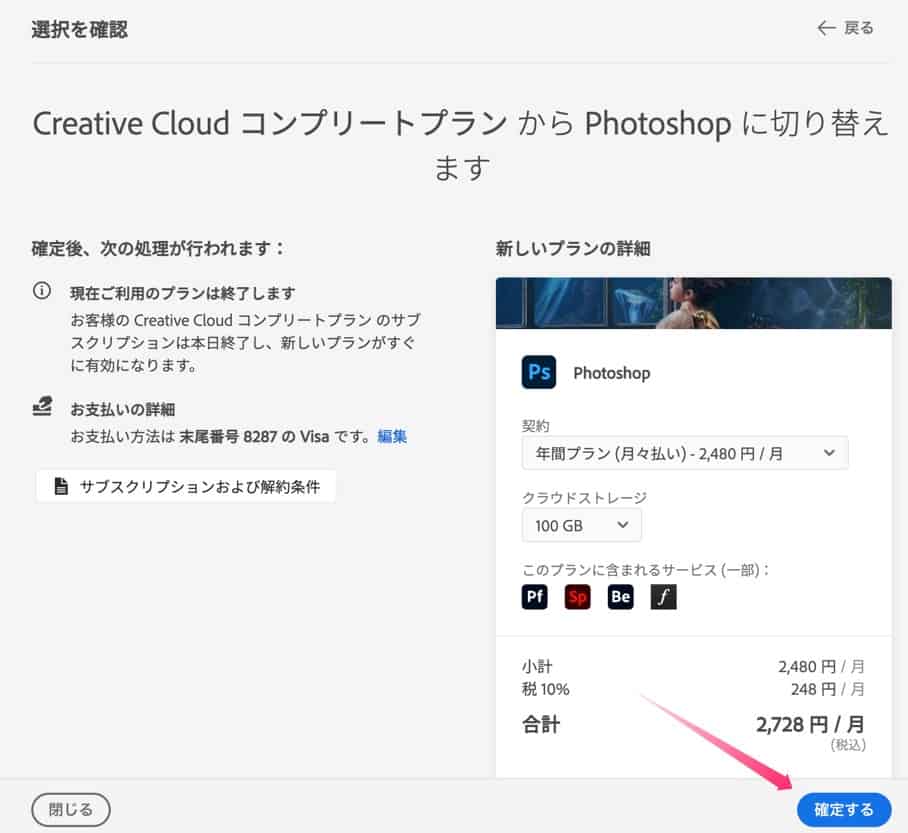Click the document icon in the サブスクリプション button
The height and width of the screenshot is (833, 908).
62,486
